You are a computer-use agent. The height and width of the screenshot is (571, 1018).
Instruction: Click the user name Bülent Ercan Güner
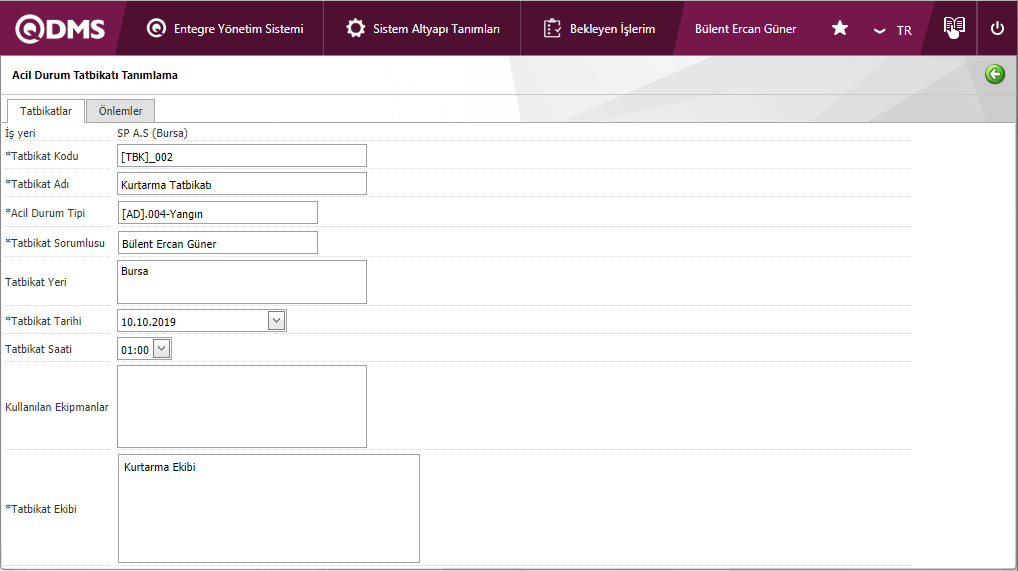tap(745, 29)
